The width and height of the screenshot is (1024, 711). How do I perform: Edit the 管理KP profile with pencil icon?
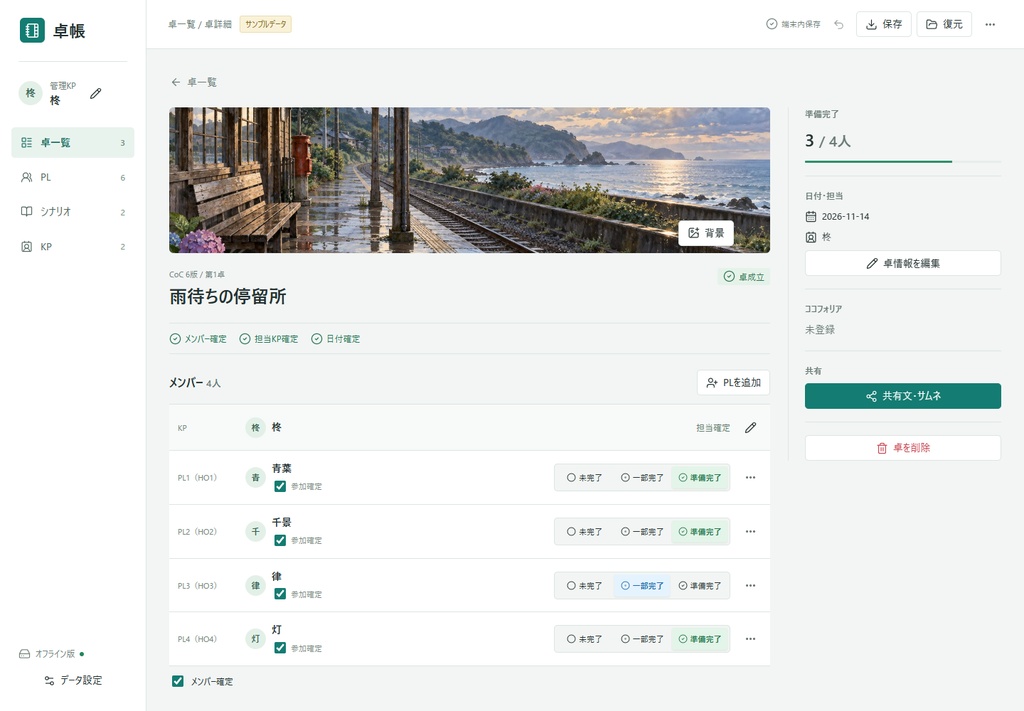(x=95, y=93)
